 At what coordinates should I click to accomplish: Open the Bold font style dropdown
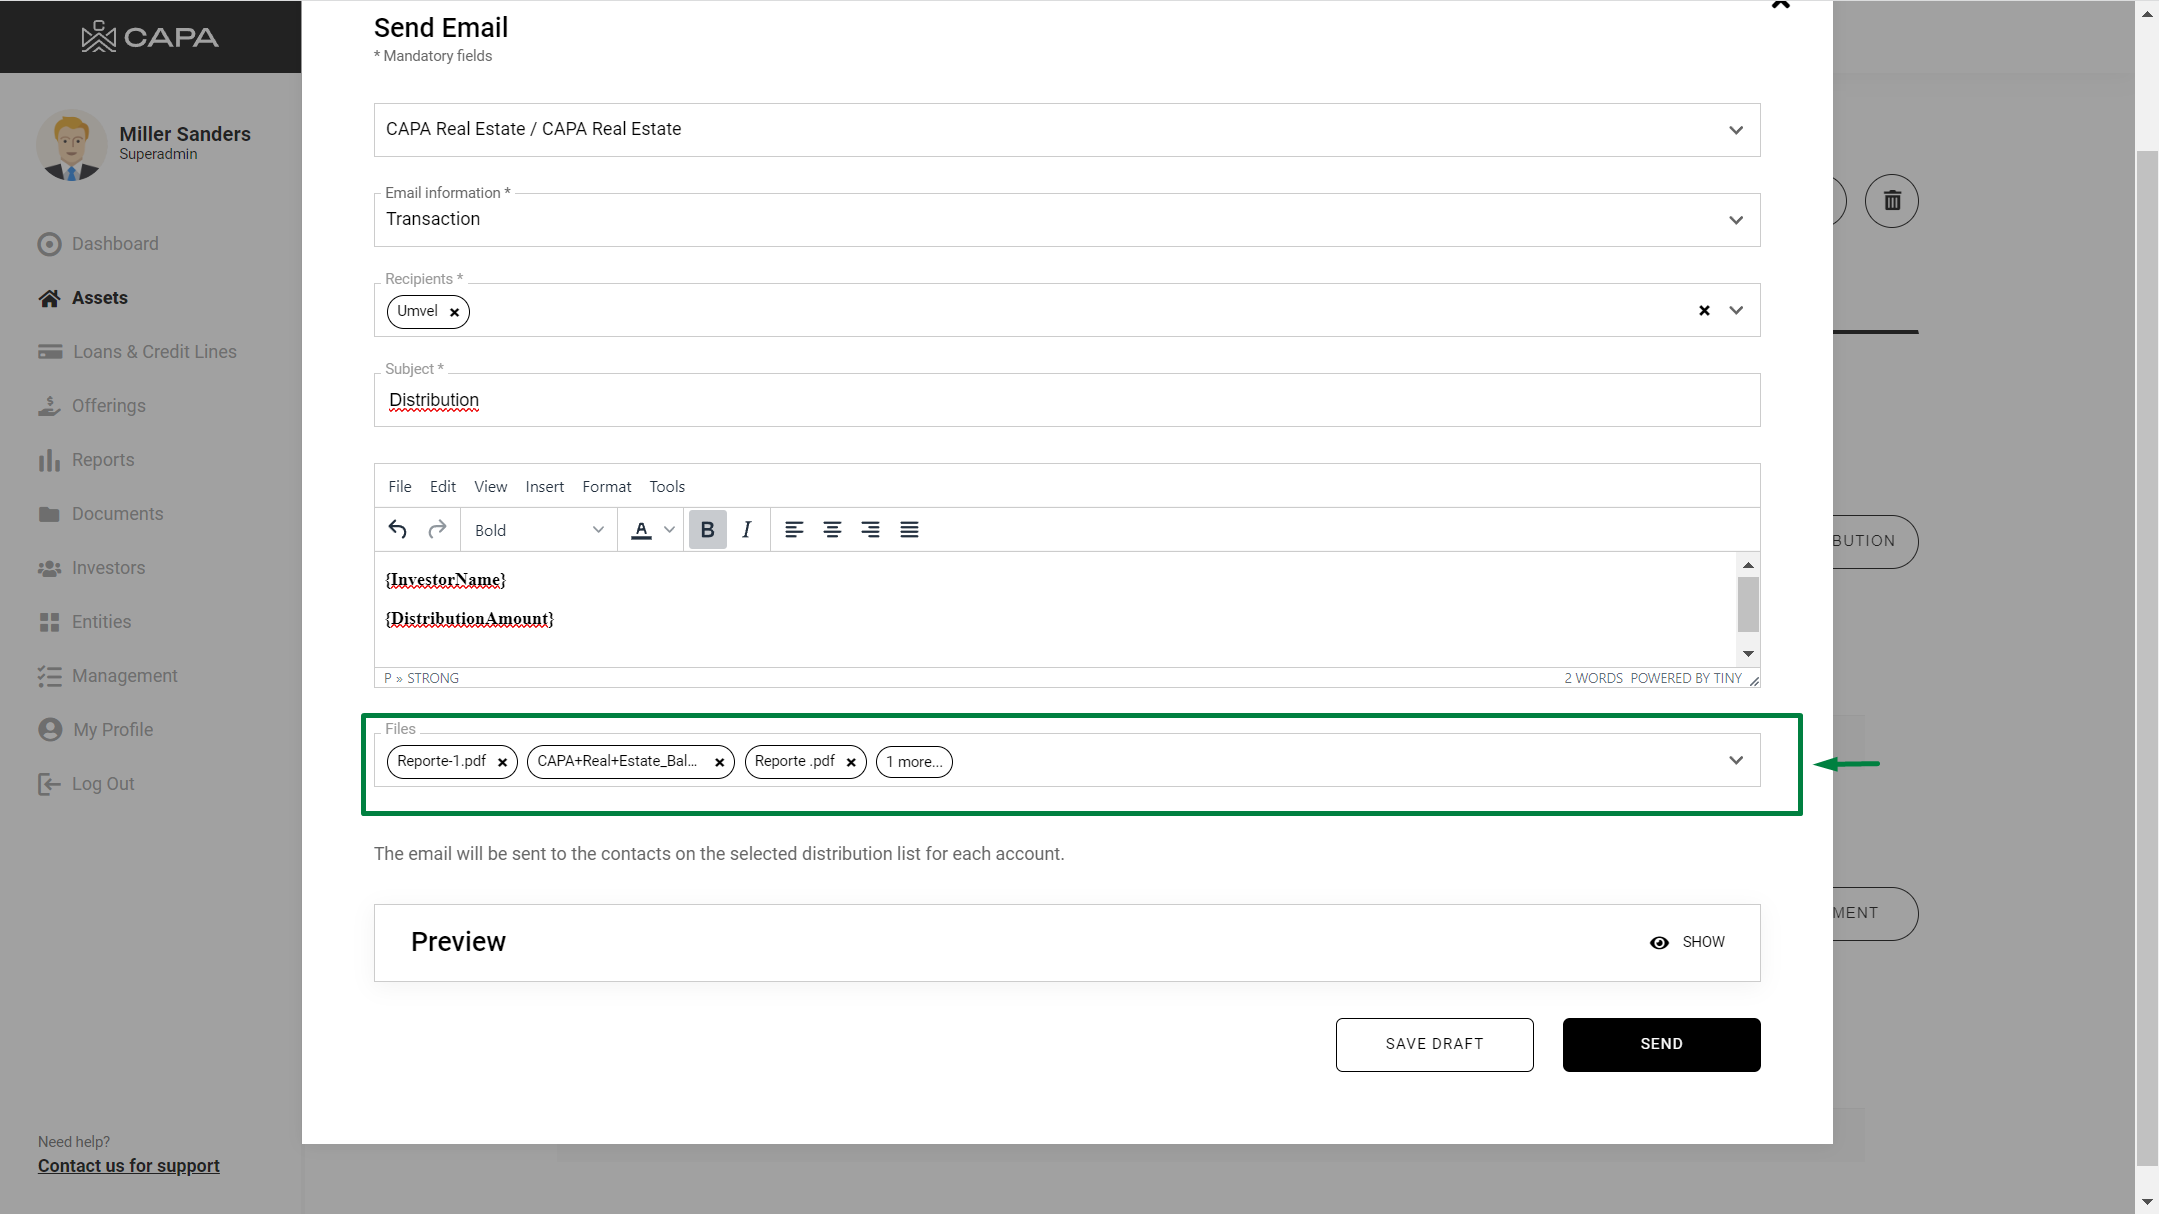point(539,530)
